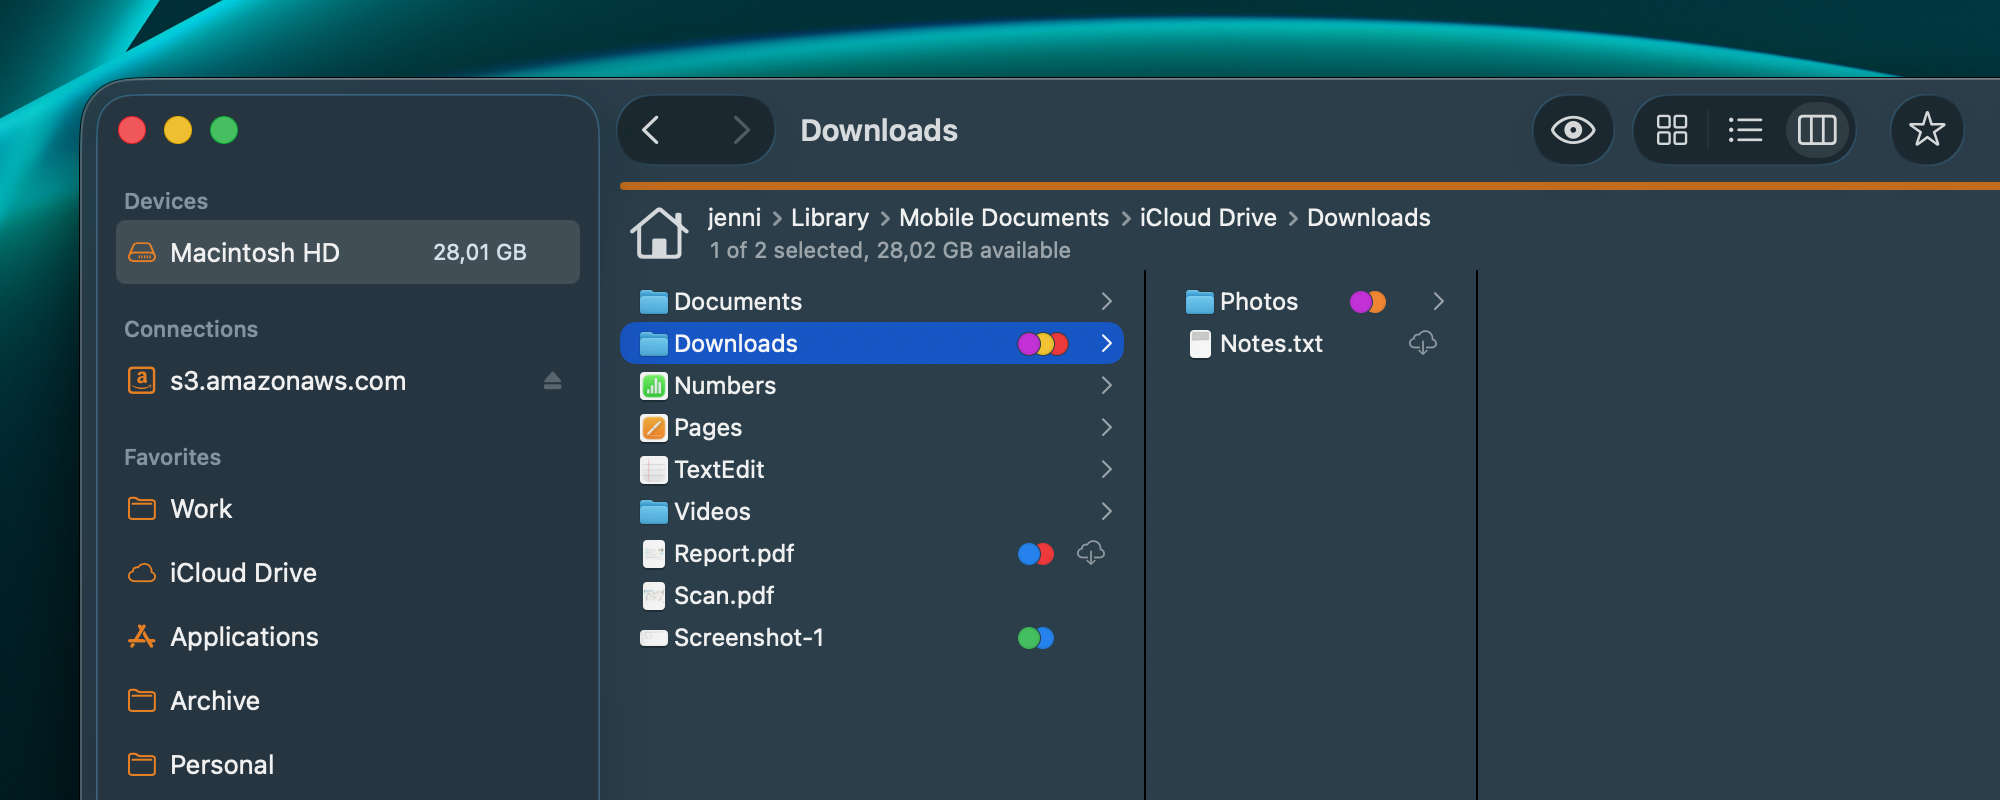
Task: Open Archive favorite
Action: coord(215,700)
